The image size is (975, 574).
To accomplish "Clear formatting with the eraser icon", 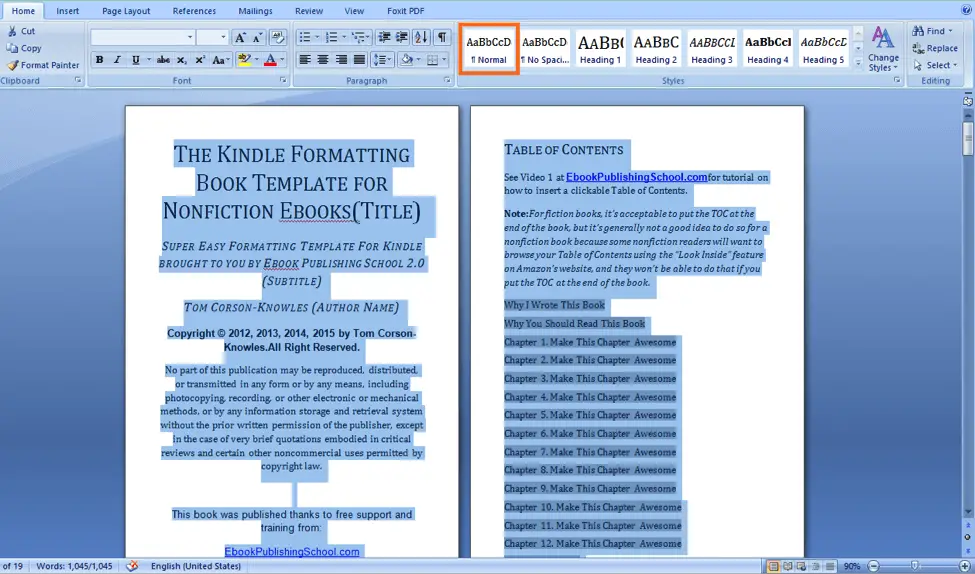I will pyautogui.click(x=278, y=38).
